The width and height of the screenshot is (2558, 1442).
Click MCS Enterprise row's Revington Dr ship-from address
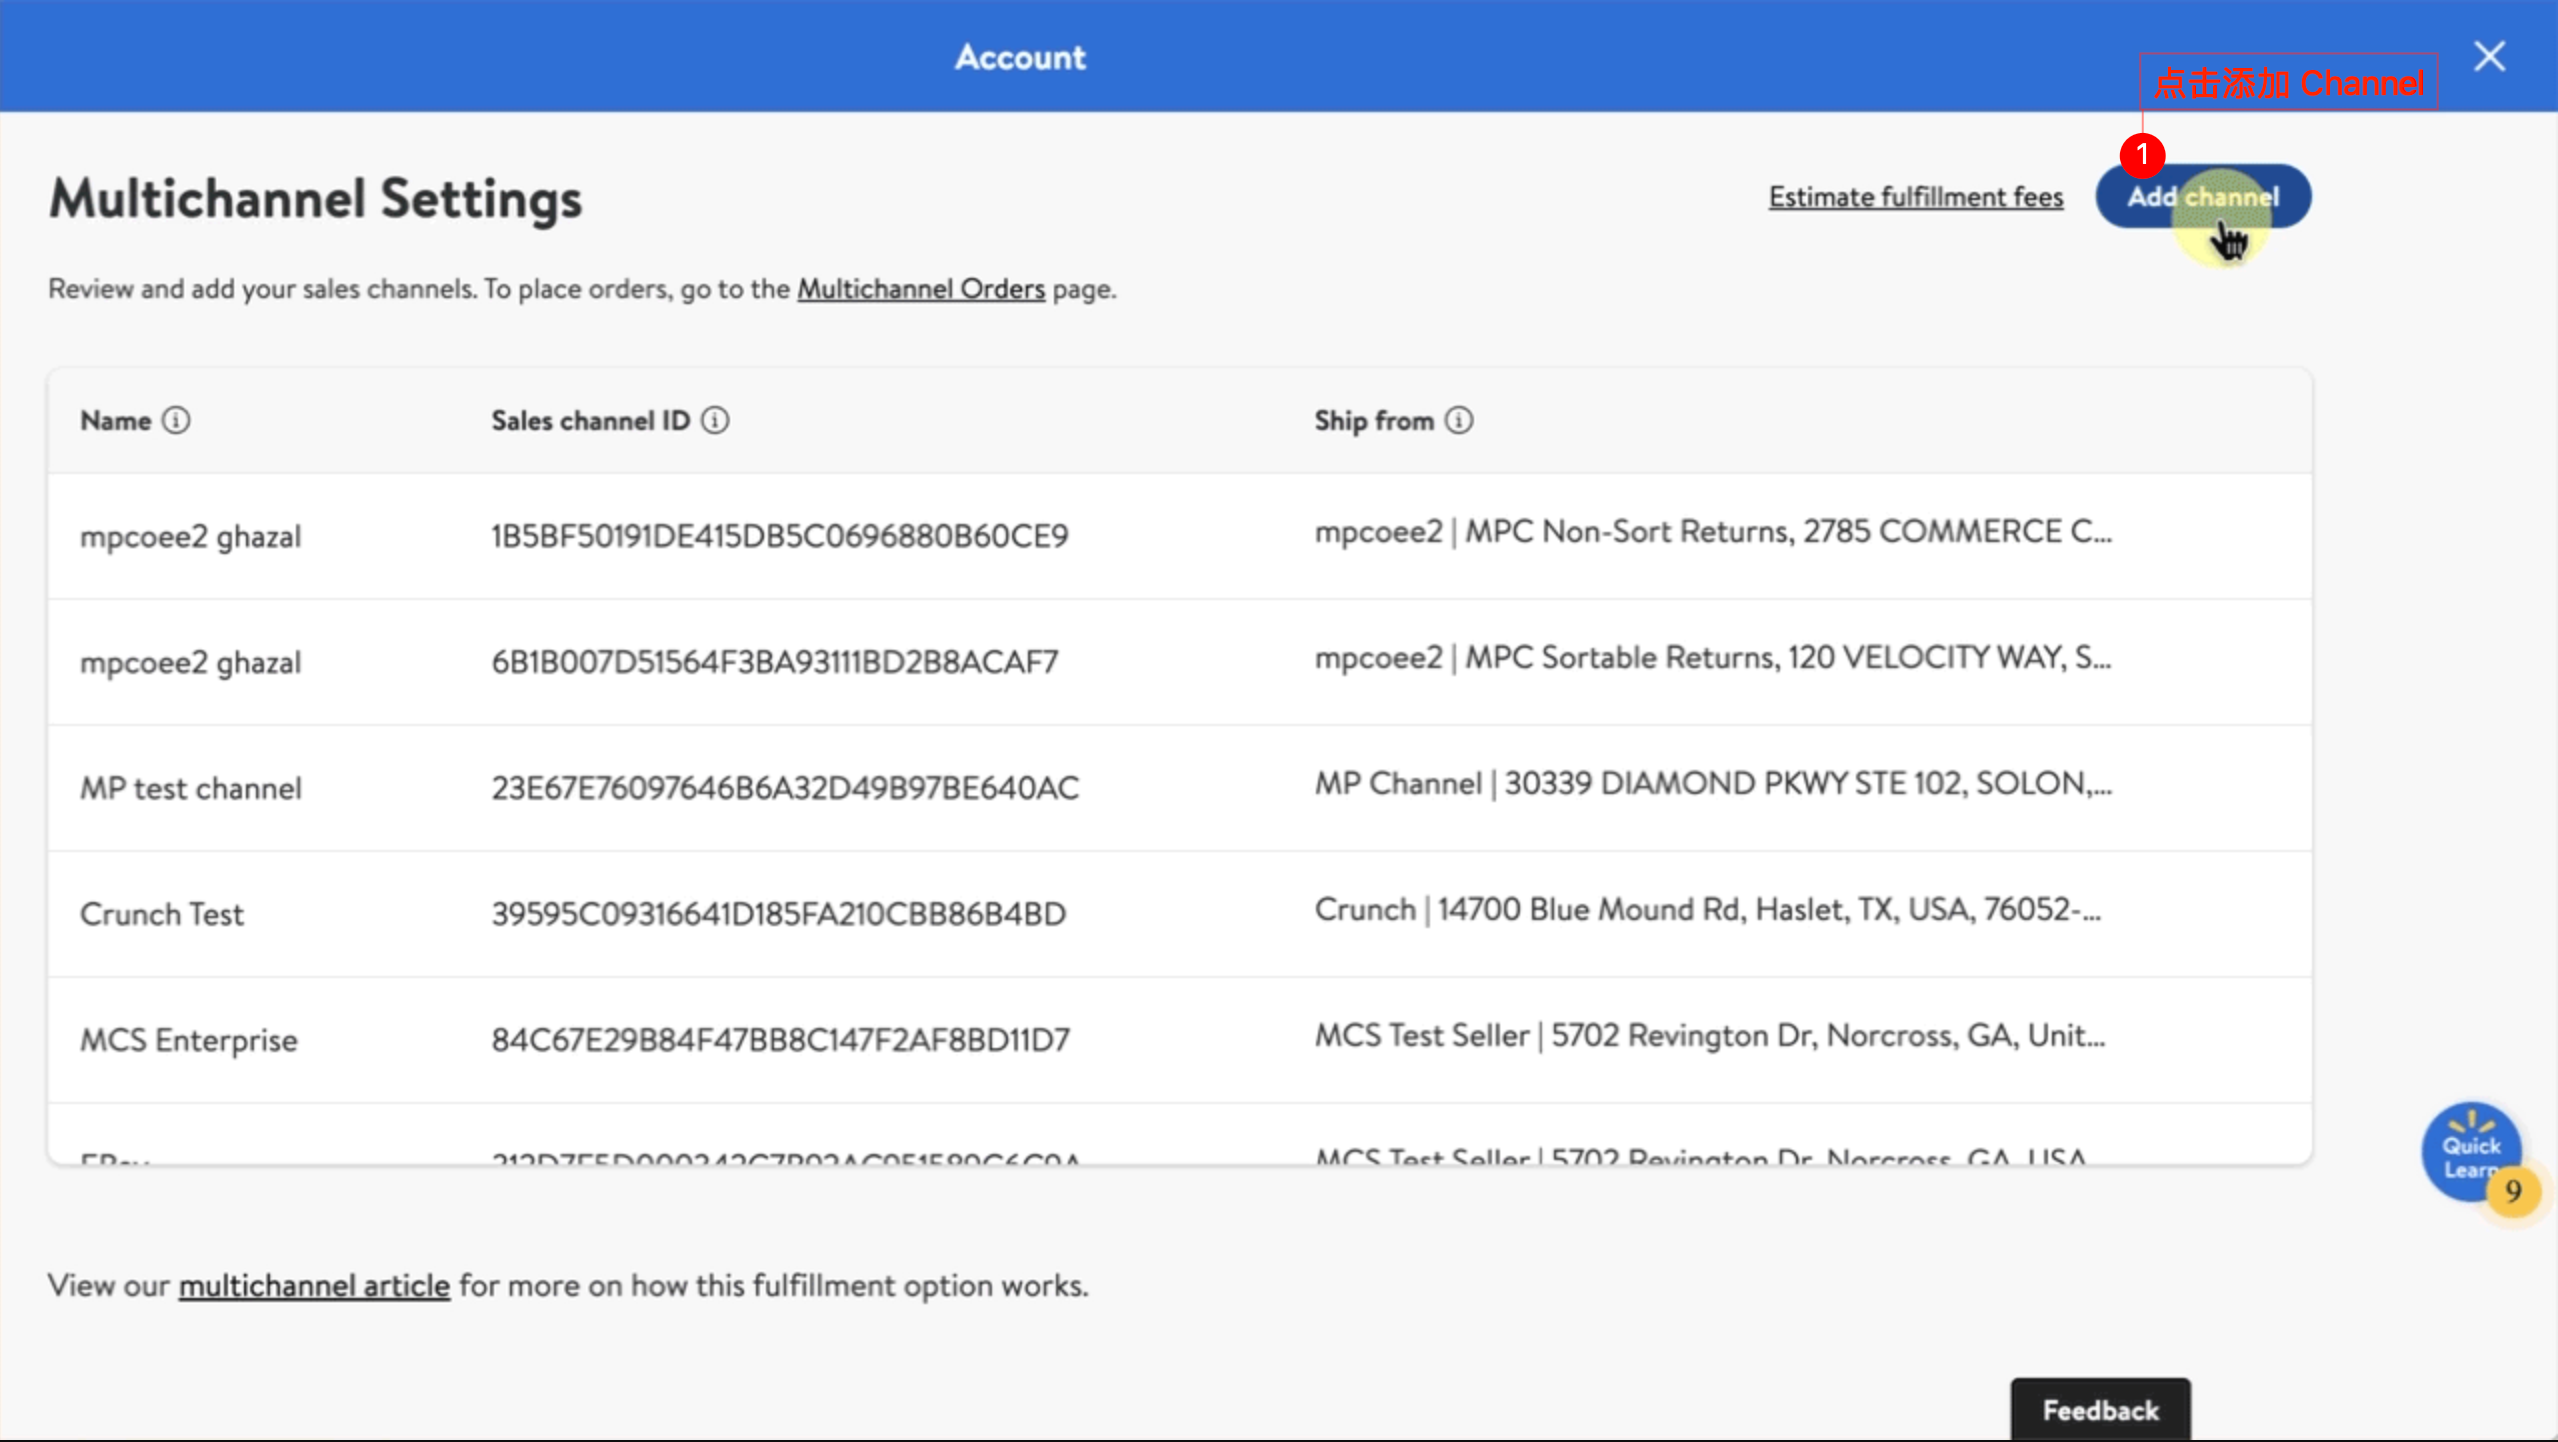[1710, 1036]
